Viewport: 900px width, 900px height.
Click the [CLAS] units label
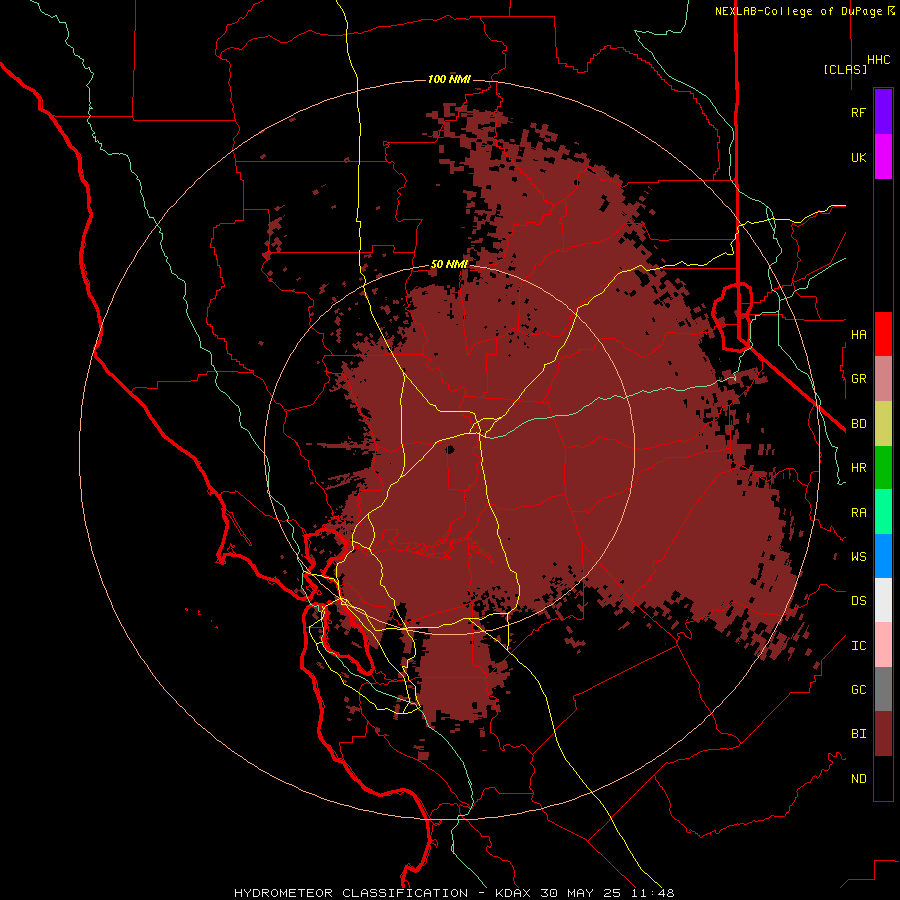coord(845,69)
